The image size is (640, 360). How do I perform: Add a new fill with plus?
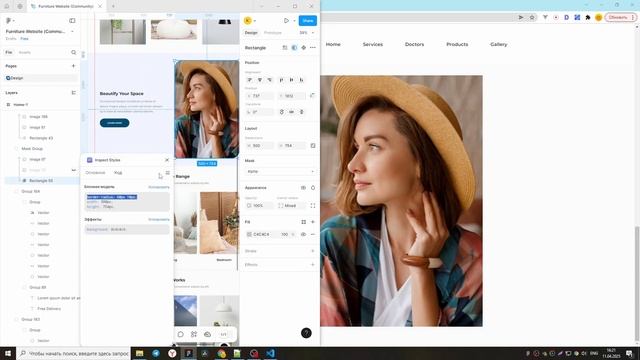[x=313, y=222]
